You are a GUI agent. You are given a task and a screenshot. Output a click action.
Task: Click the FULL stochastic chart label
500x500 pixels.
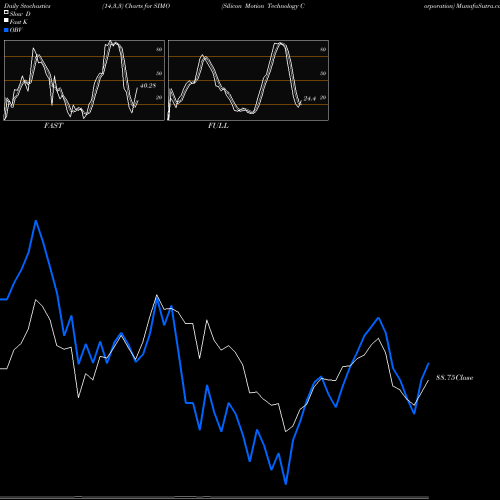pos(218,126)
